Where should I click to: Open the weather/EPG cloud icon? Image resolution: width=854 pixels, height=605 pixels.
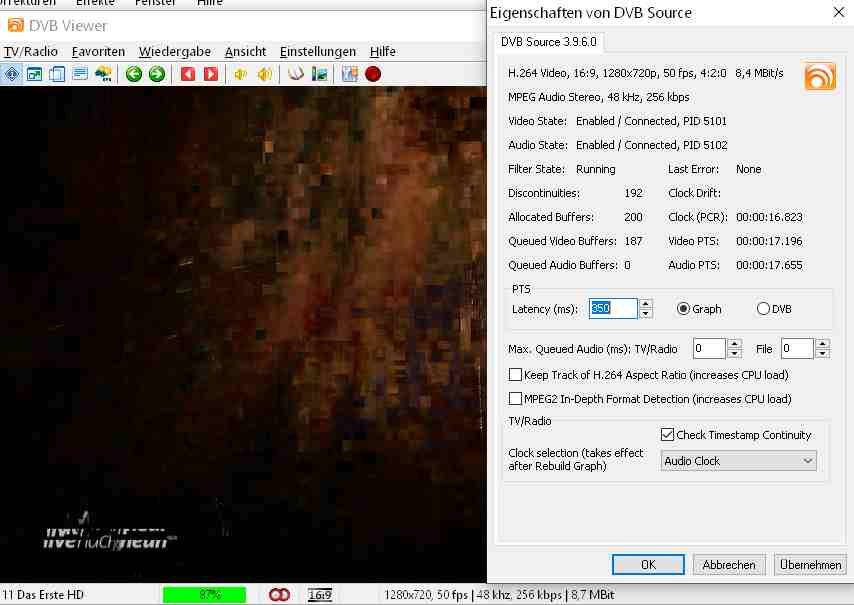pyautogui.click(x=102, y=74)
